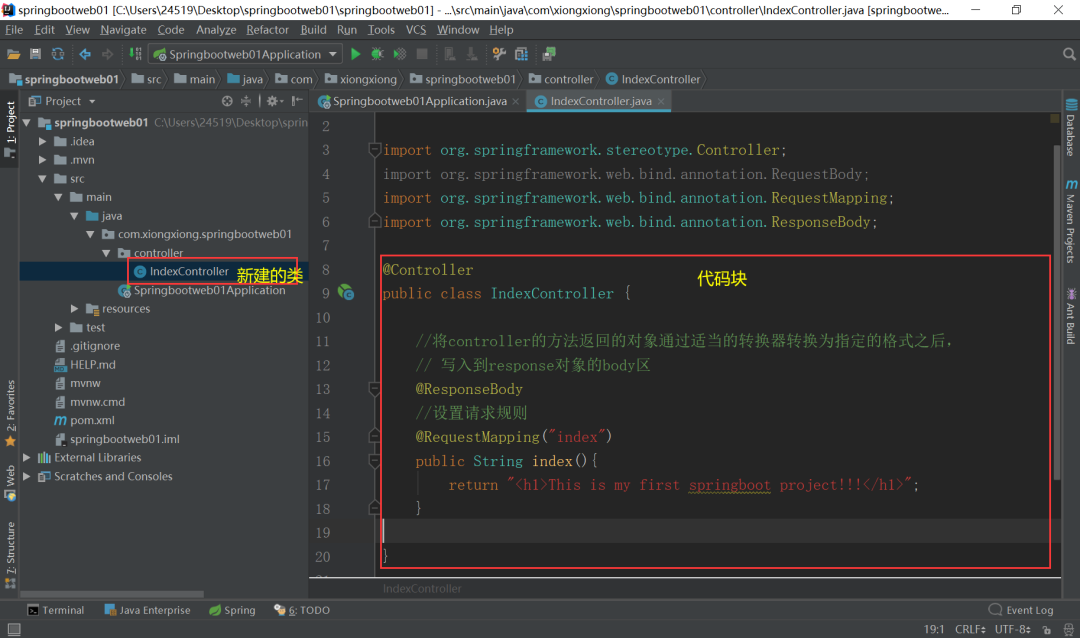Open Maven Projects side panel
The height and width of the screenshot is (638, 1080).
pos(1071,221)
